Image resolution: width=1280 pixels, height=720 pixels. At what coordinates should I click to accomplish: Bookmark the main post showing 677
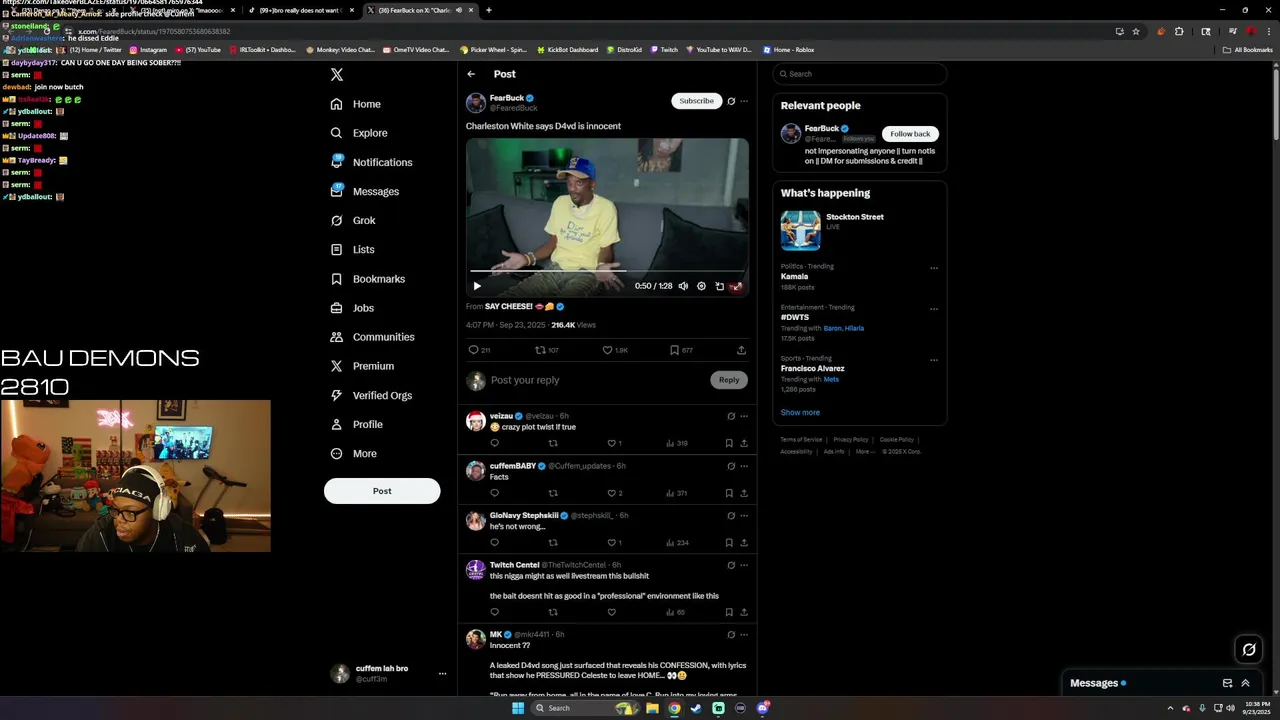coord(681,350)
